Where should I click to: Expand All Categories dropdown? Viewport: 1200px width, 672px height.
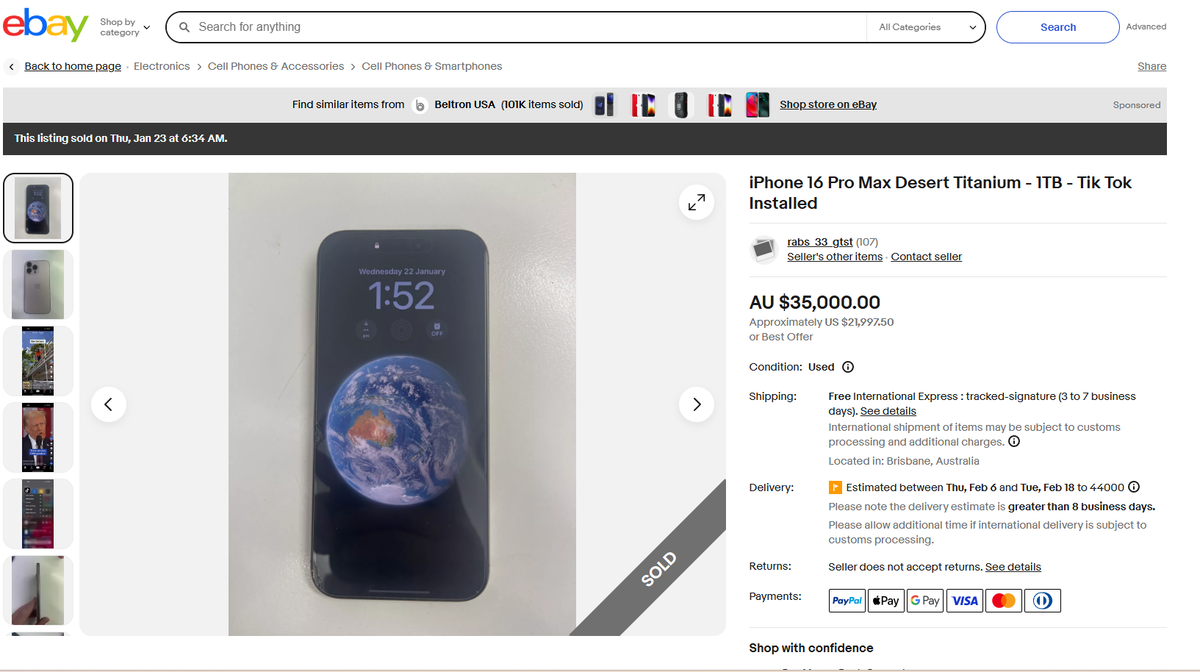tap(926, 27)
